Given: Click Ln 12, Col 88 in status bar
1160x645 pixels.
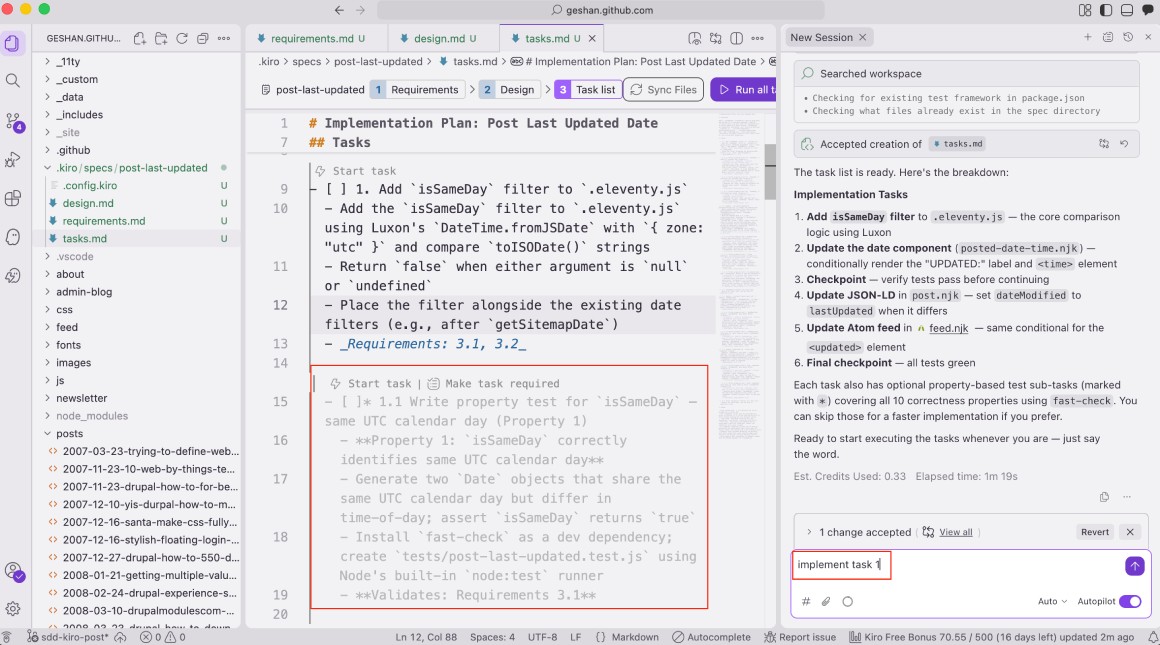Looking at the screenshot, I should point(426,637).
